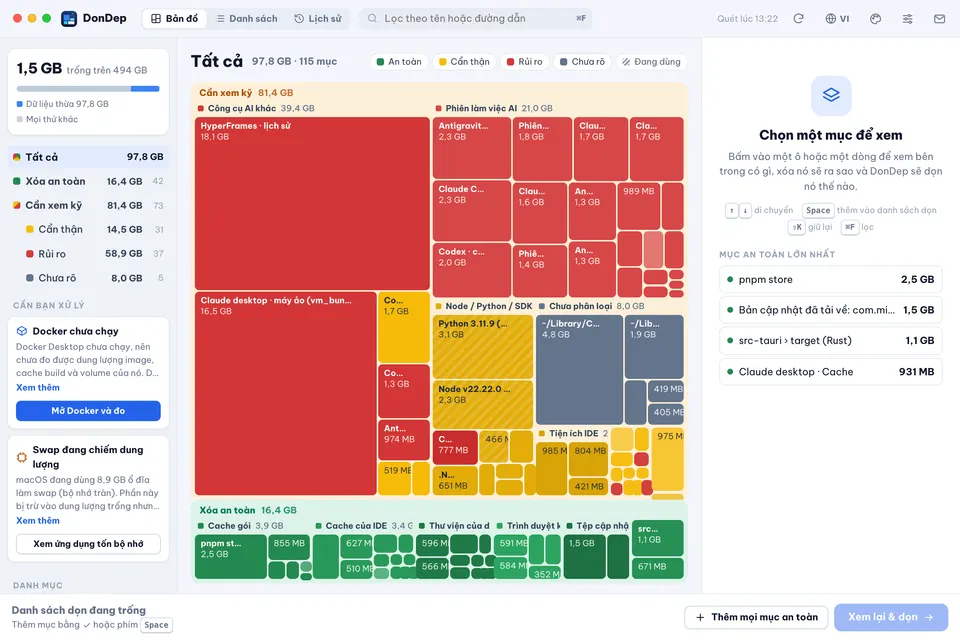
Task: Open the mail feedback icon
Action: (x=939, y=18)
